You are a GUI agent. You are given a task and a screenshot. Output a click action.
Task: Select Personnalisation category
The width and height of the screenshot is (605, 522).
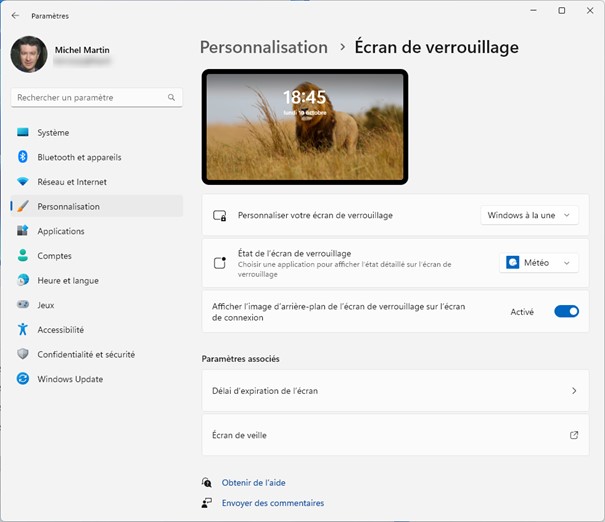(x=96, y=206)
